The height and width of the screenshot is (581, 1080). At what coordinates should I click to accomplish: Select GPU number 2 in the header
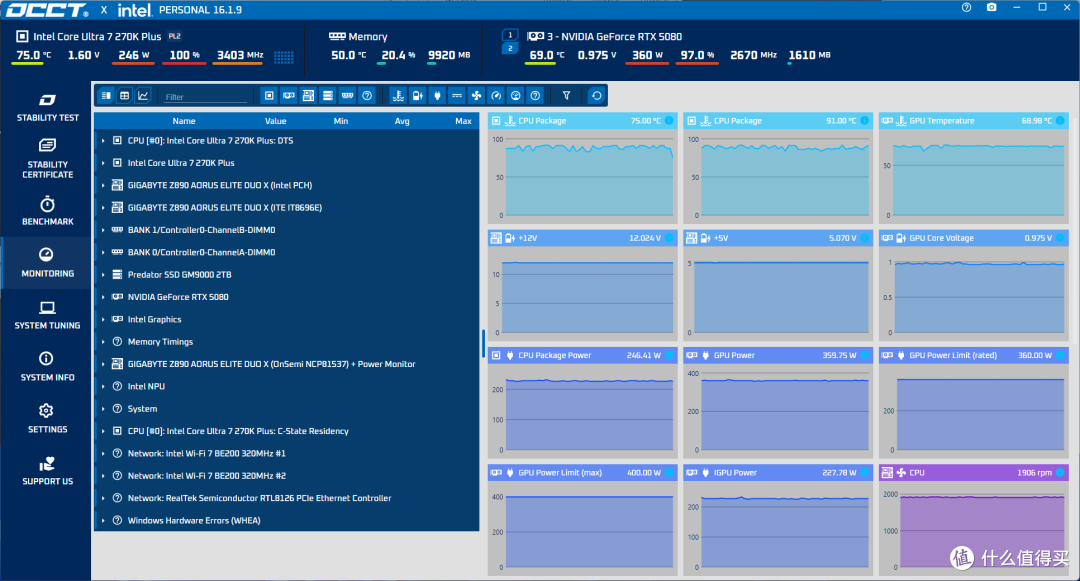point(510,49)
